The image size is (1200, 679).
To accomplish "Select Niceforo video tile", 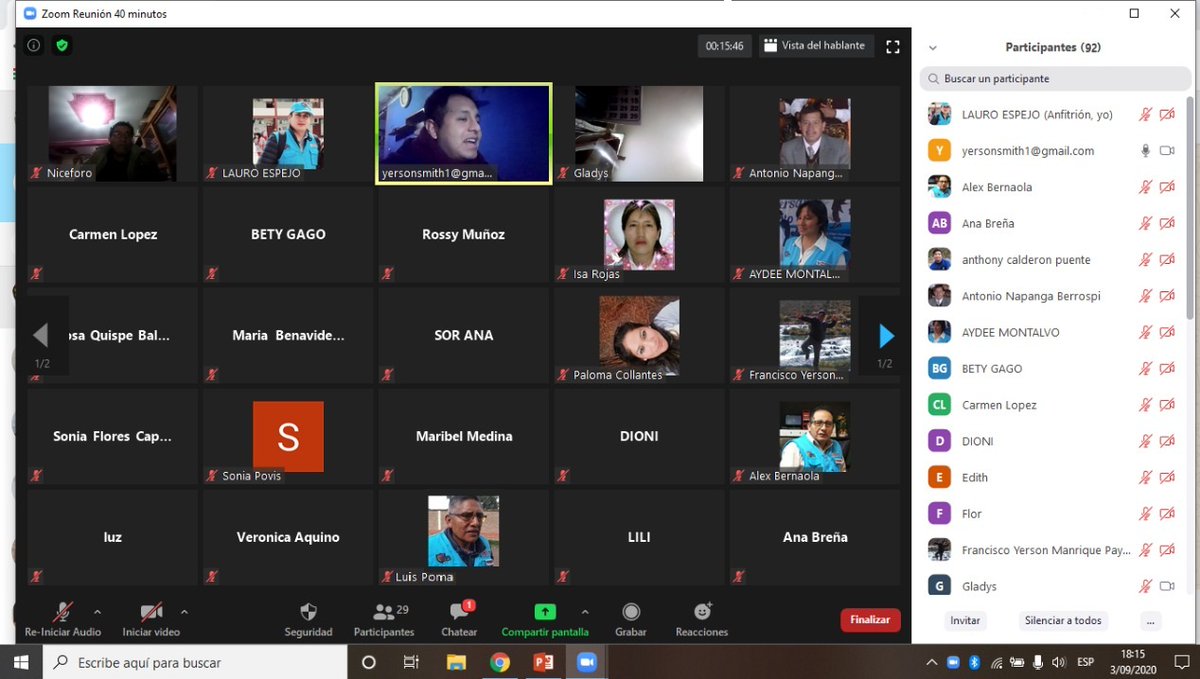I will (x=113, y=133).
